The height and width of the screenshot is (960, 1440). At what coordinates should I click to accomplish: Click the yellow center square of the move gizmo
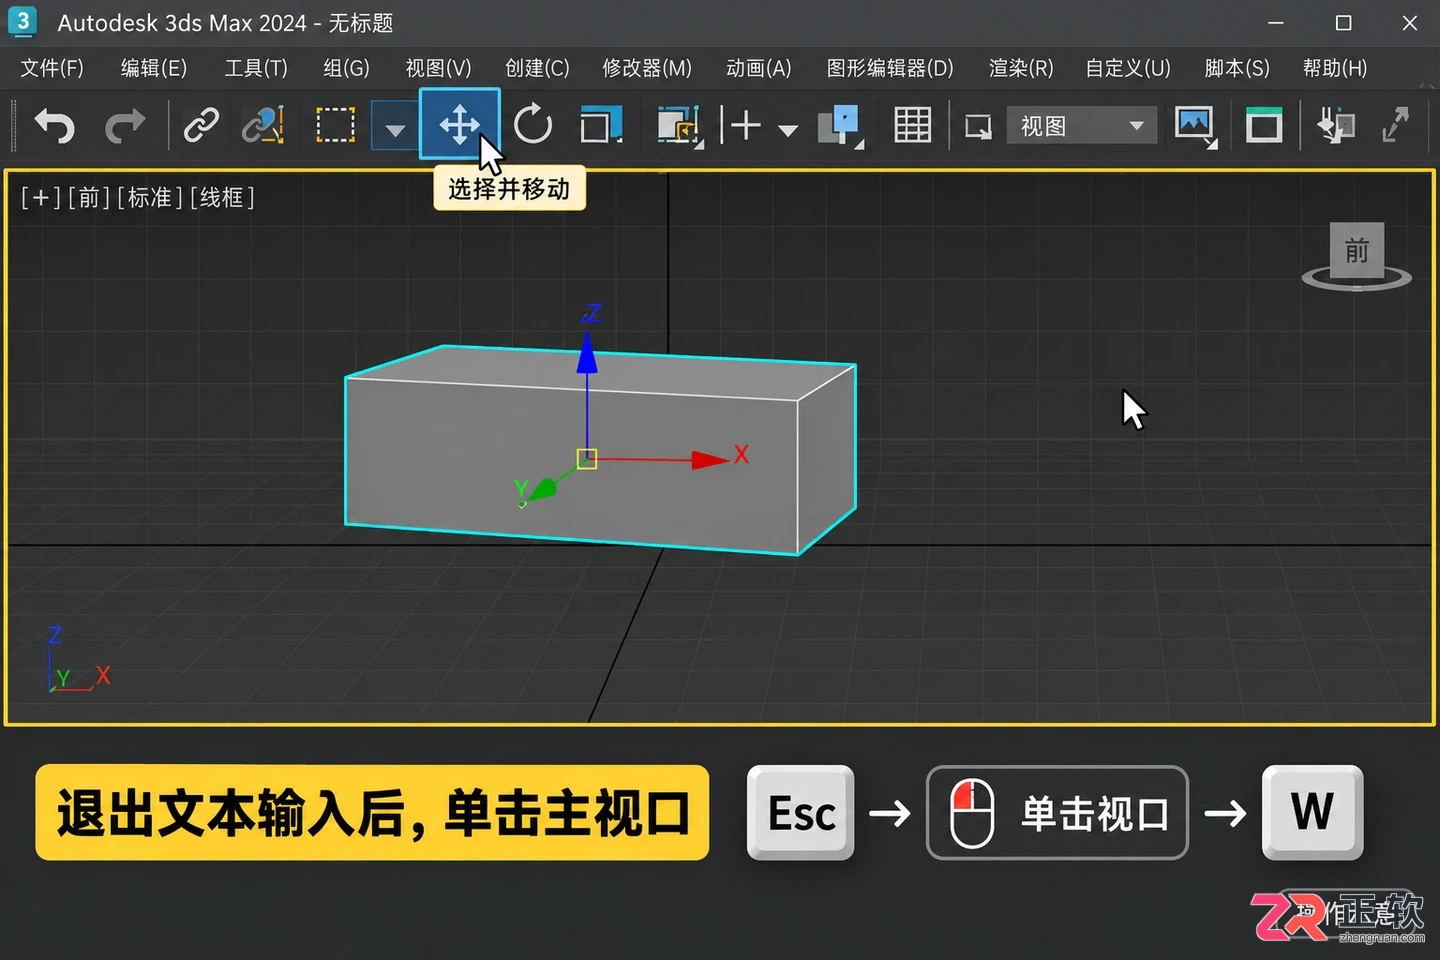pyautogui.click(x=587, y=459)
